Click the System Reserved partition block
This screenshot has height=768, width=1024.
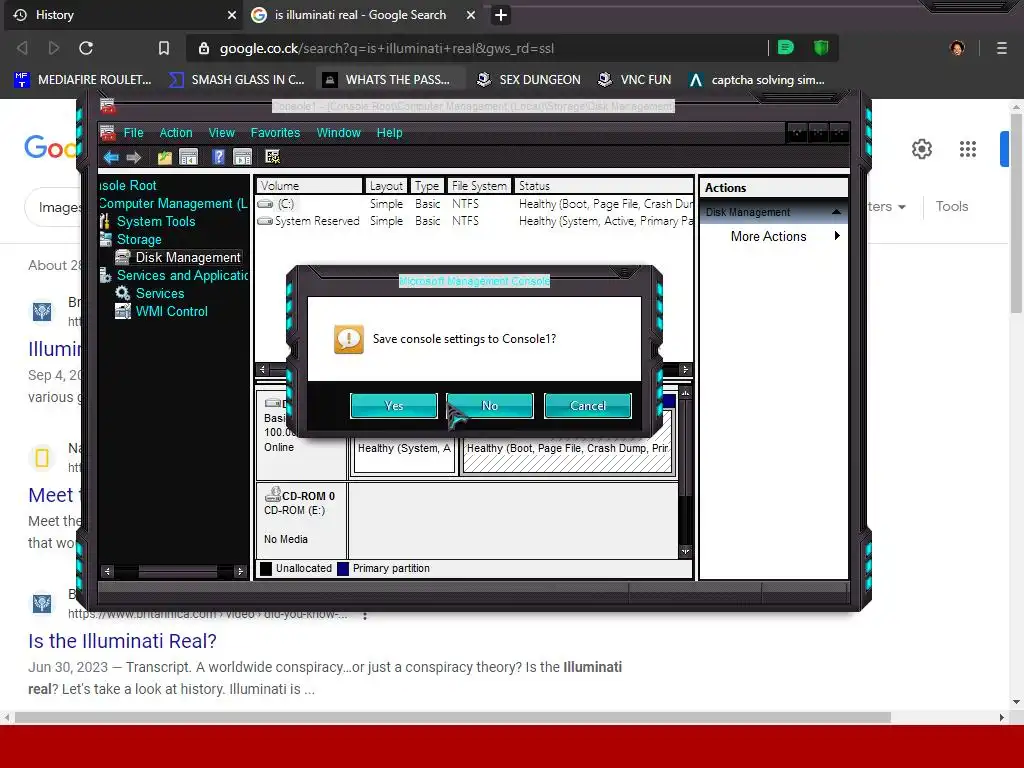click(x=404, y=448)
